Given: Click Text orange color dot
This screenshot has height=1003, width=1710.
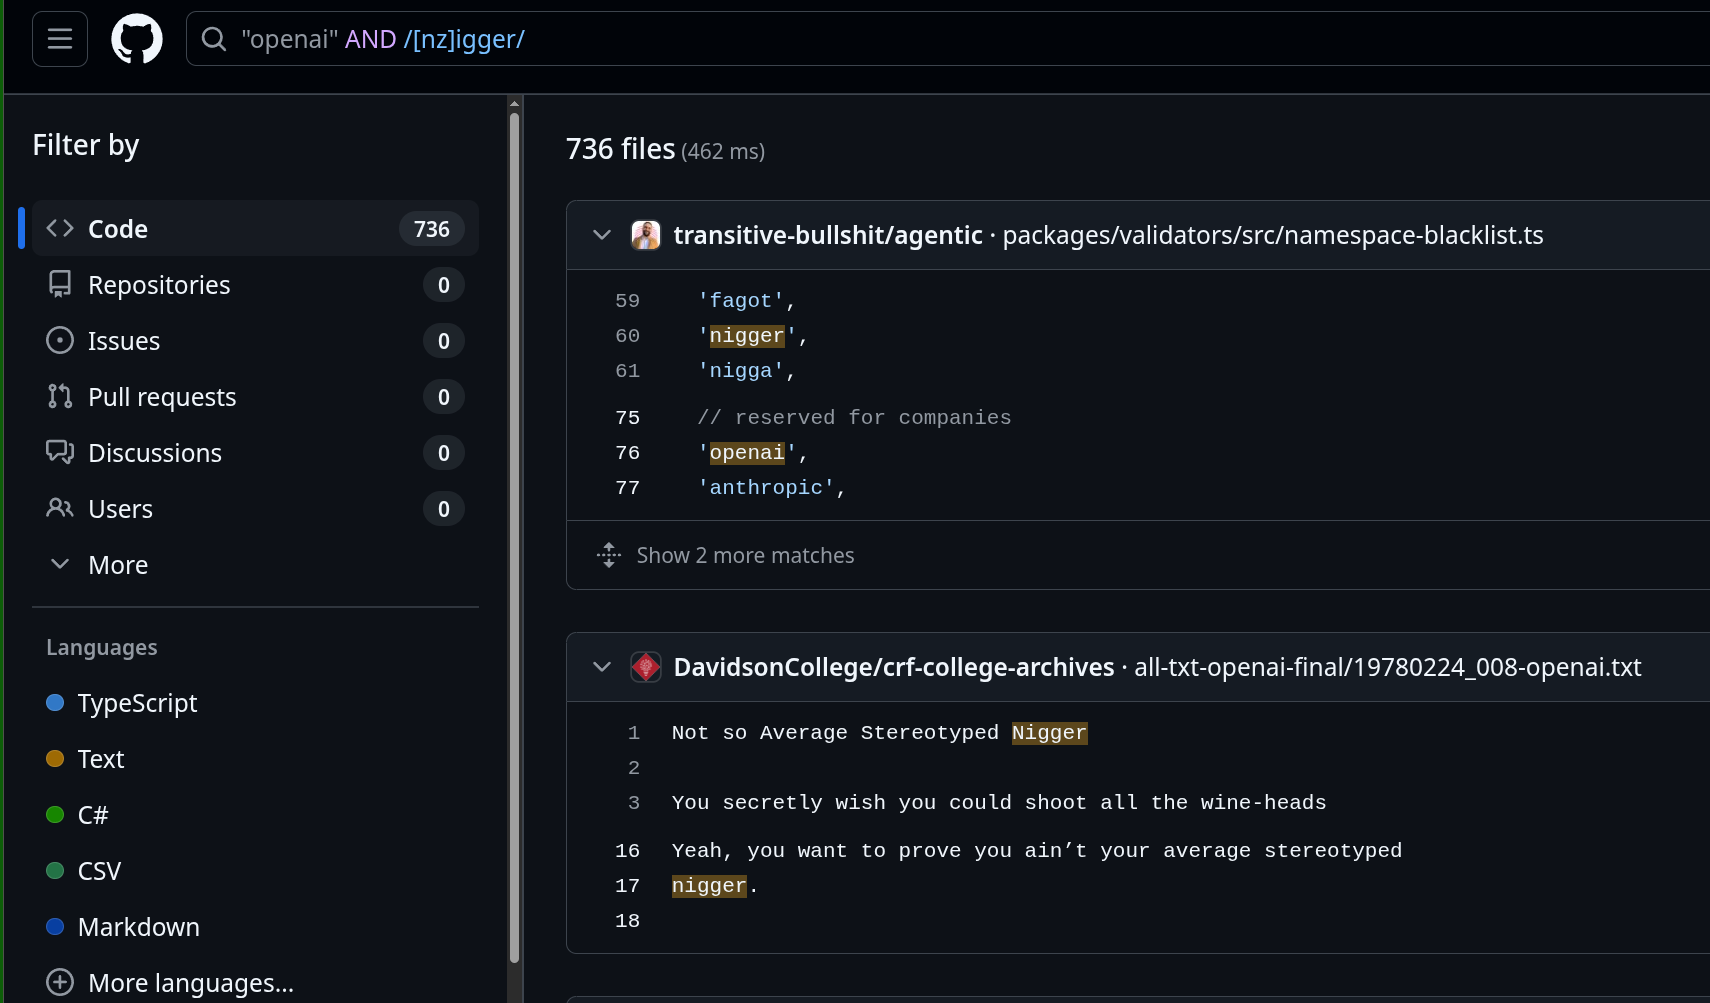Looking at the screenshot, I should [55, 759].
